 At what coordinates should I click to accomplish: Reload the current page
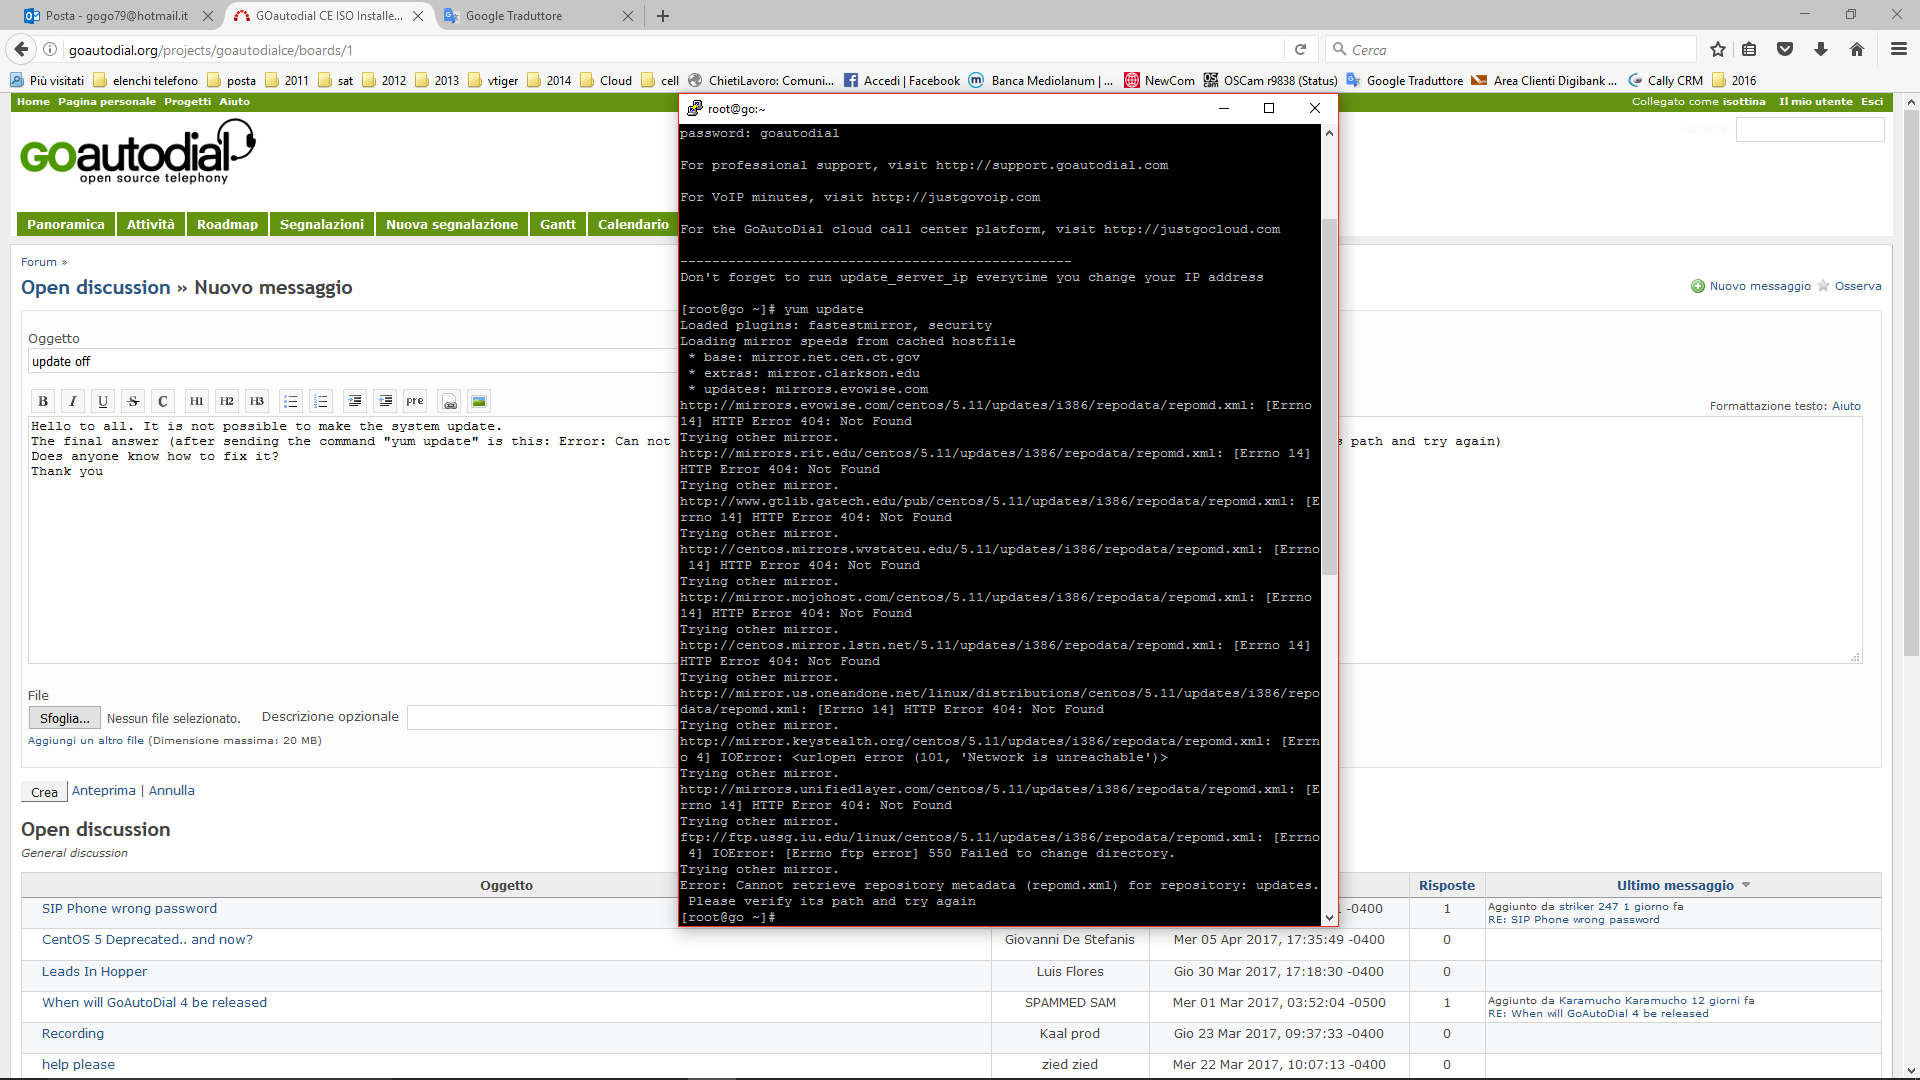(x=1300, y=49)
